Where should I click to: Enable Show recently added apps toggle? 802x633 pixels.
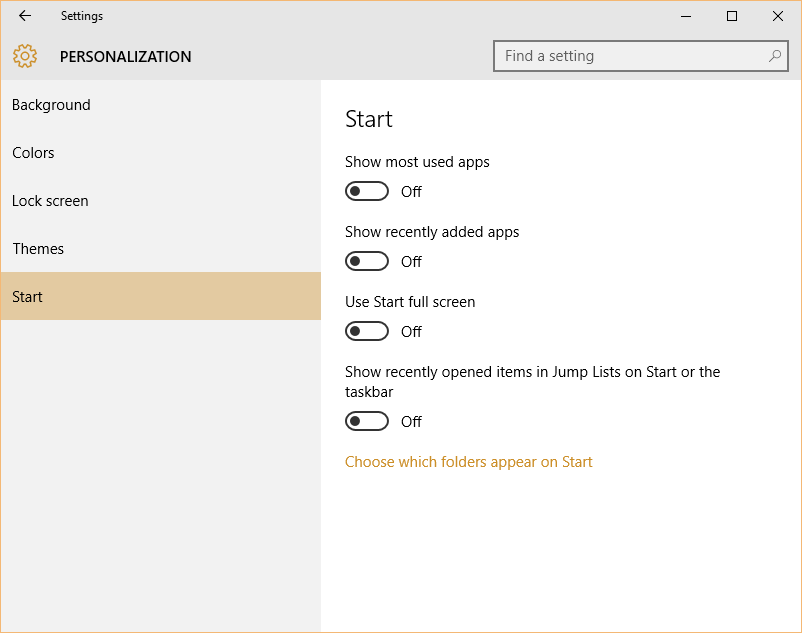[367, 261]
